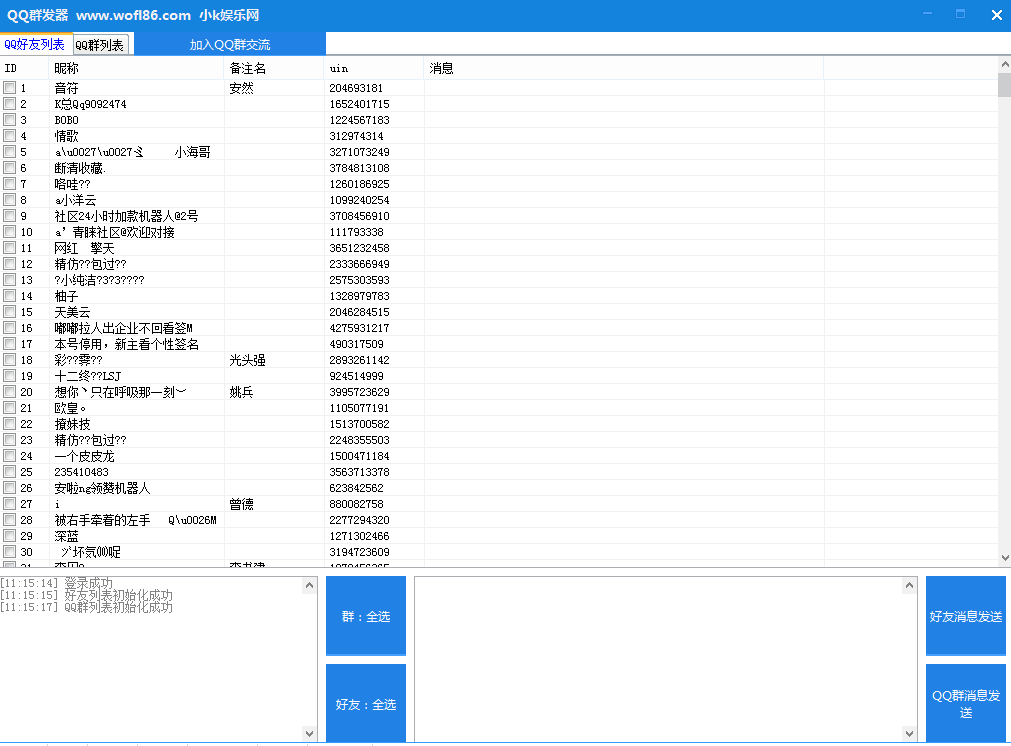Click the 备注名 column header
The height and width of the screenshot is (746, 1011).
[x=274, y=68]
